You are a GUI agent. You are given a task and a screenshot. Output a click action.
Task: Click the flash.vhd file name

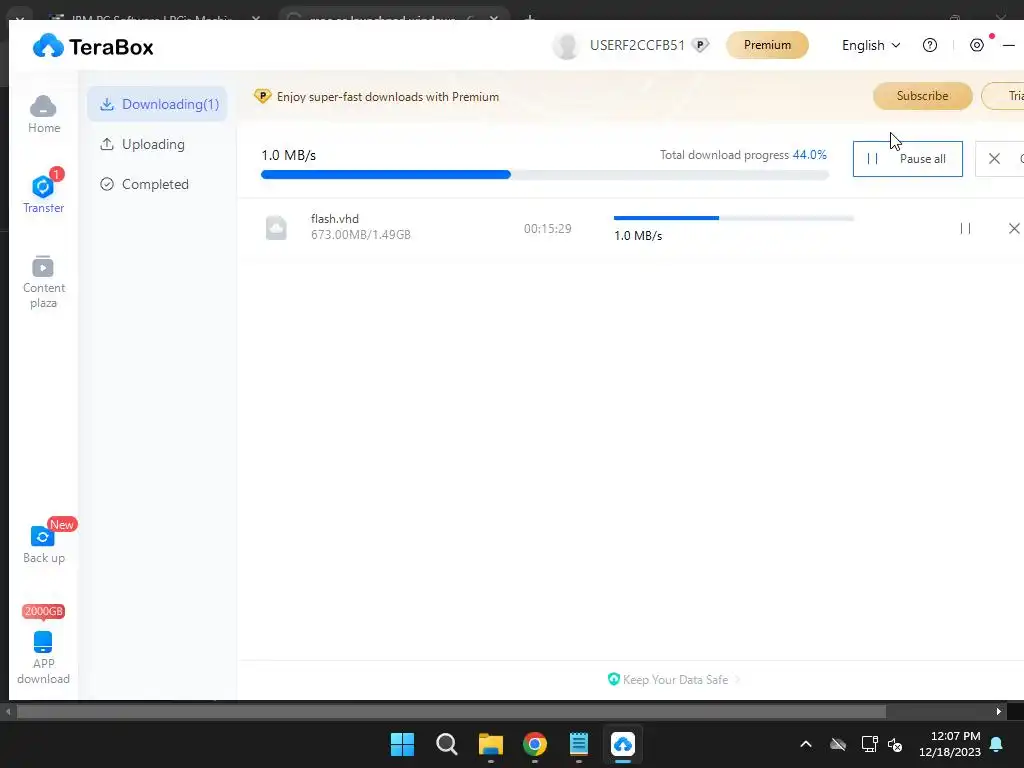(334, 219)
